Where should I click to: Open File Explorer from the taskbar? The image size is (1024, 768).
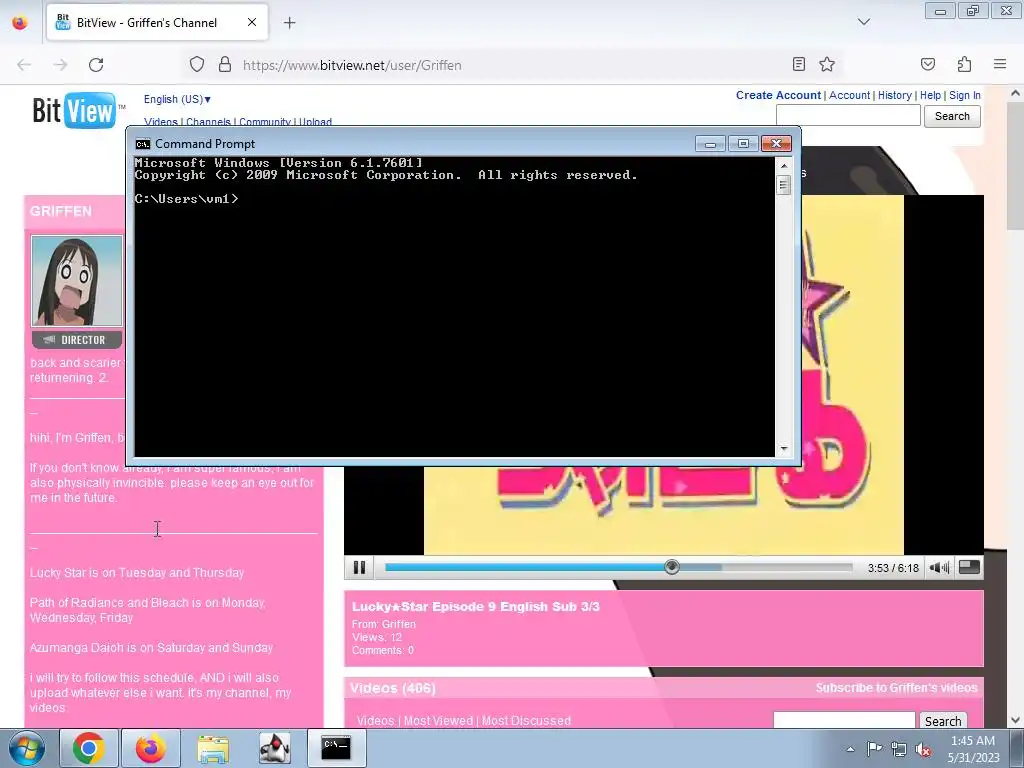213,748
